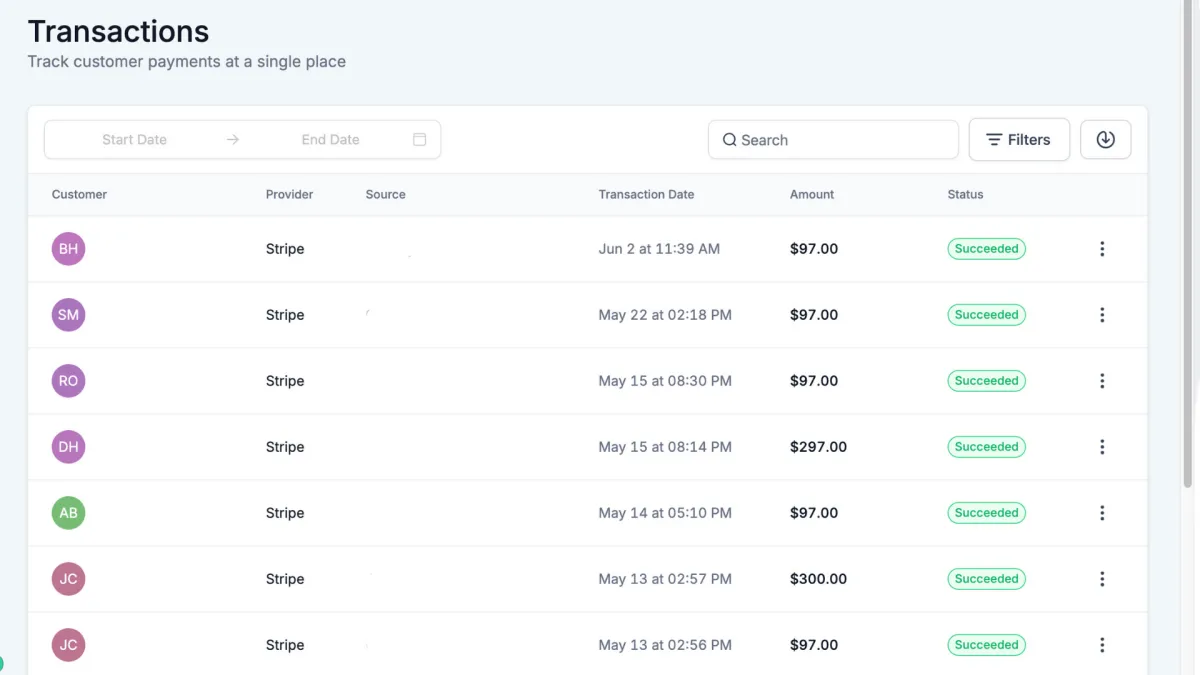Screen dimensions: 1200x675
Task: Open three-dot menu for AB transaction
Action: point(1102,513)
